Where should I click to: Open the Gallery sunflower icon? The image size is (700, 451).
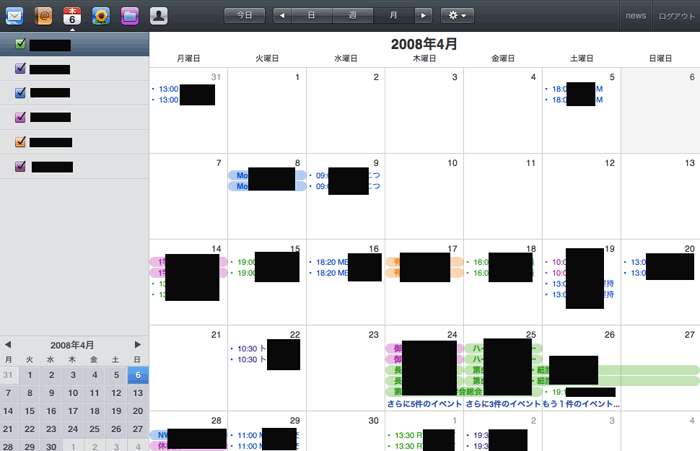pos(101,16)
